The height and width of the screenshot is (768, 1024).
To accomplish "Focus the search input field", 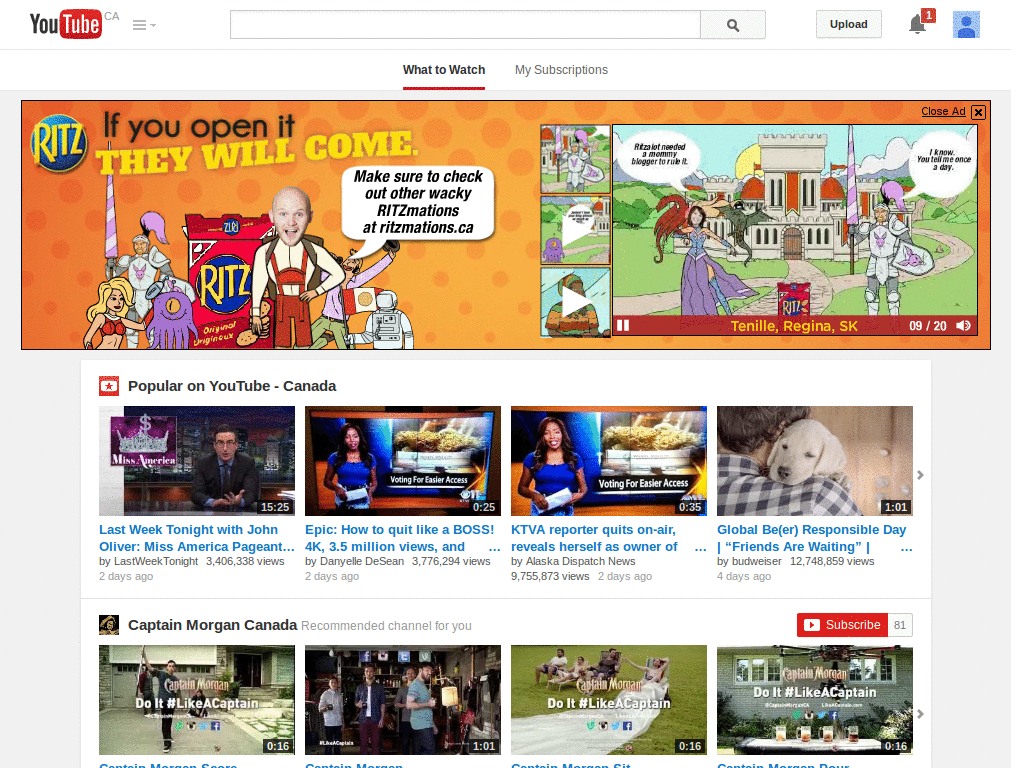I will coord(465,25).
